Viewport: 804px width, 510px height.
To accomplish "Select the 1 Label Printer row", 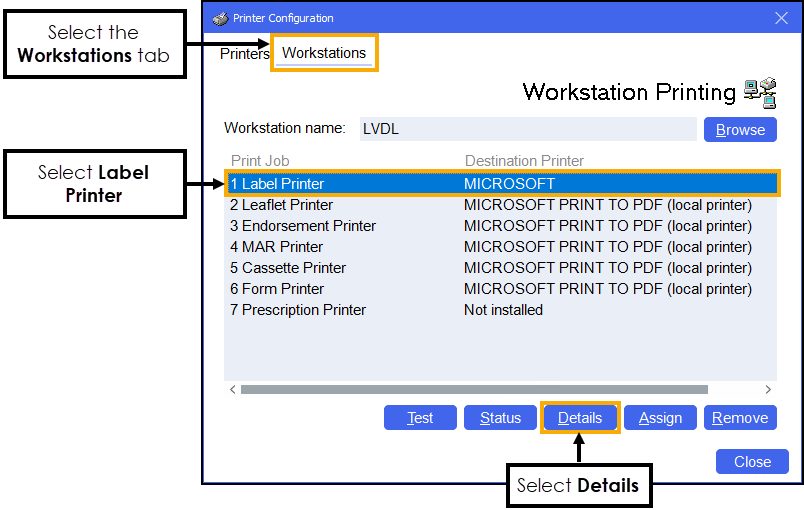I will [500, 184].
